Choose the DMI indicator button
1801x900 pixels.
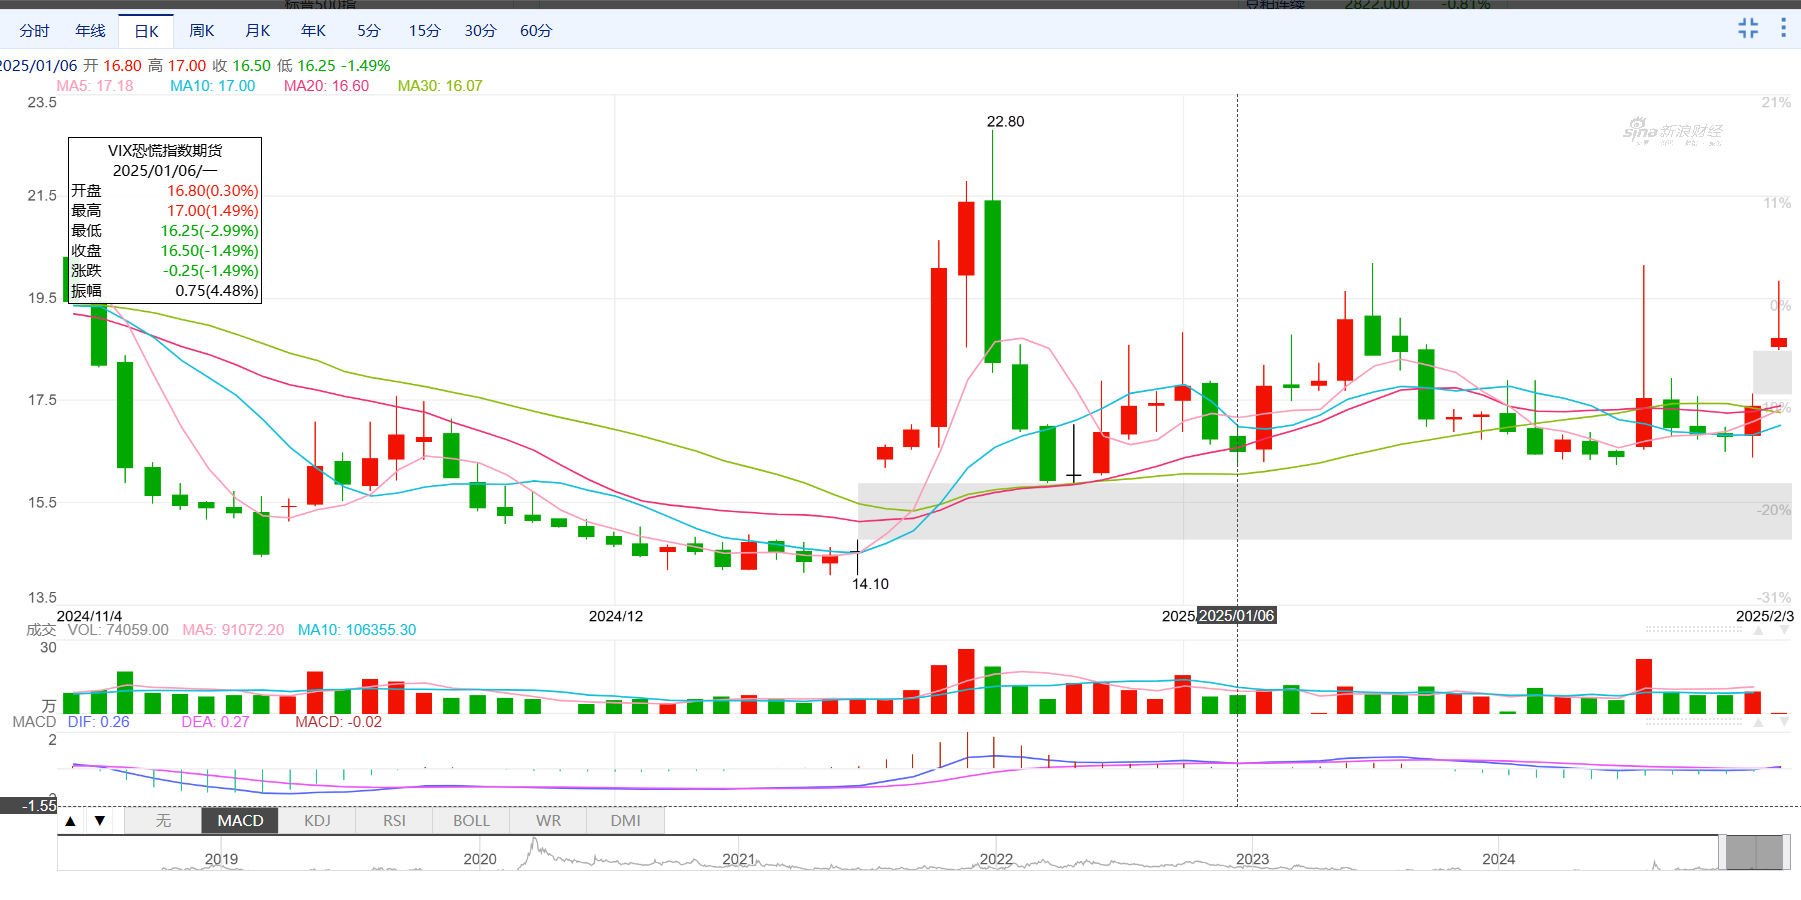pos(625,821)
